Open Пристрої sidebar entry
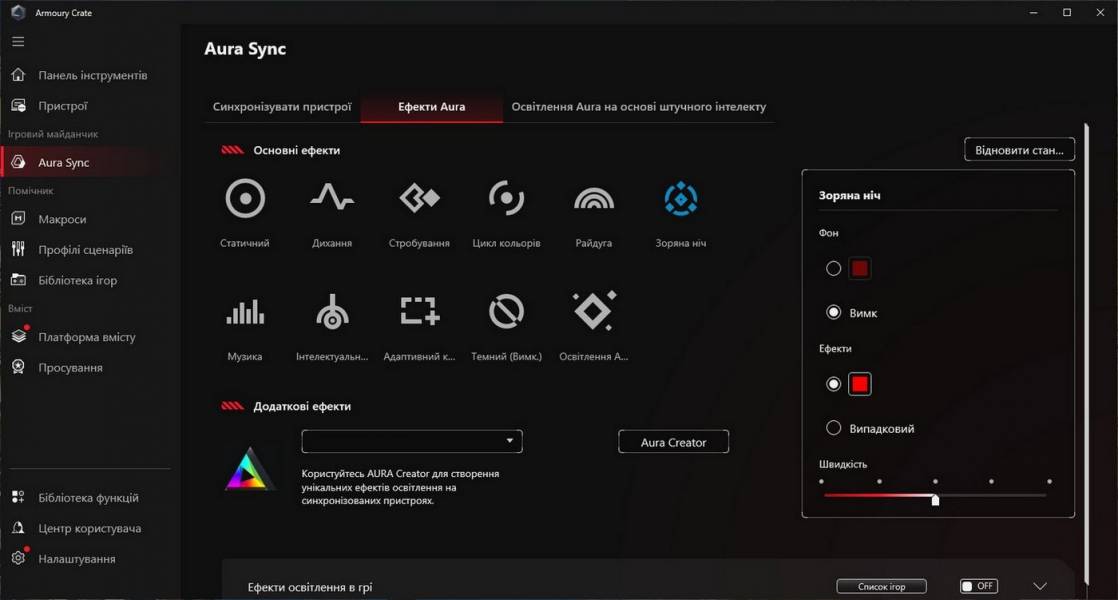Viewport: 1118px width, 600px height. coord(63,106)
